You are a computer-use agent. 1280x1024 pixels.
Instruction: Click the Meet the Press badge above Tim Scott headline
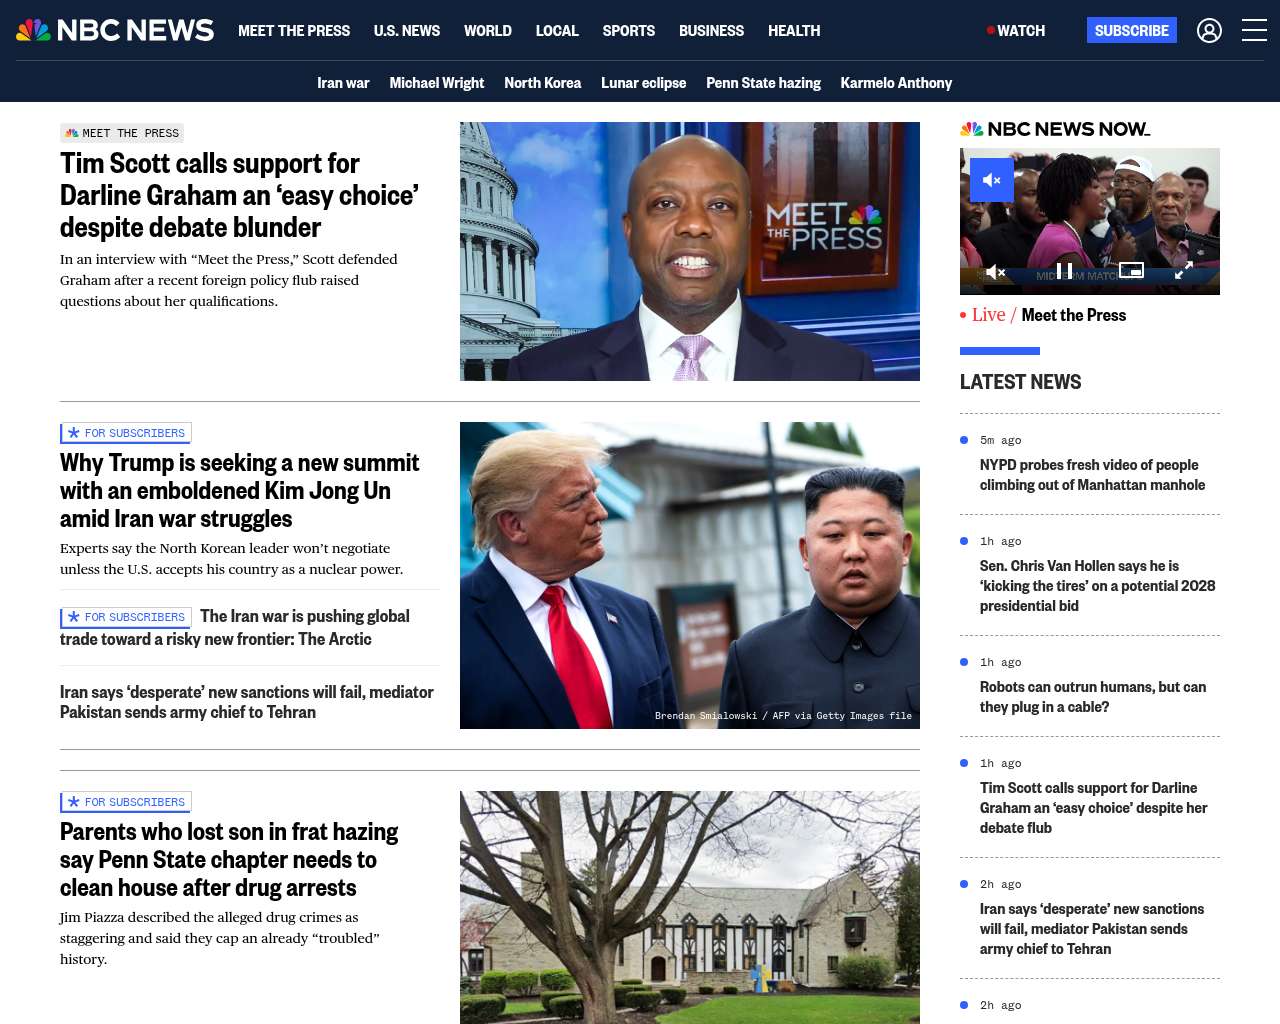(122, 133)
